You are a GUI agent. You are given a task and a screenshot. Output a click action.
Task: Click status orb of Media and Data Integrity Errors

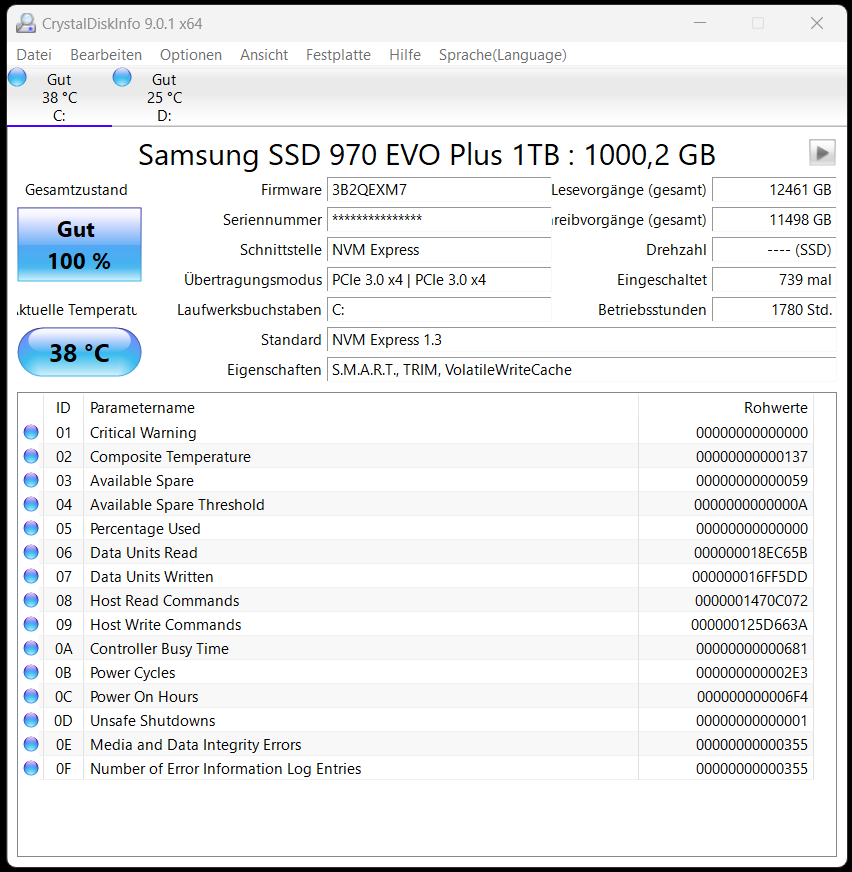pyautogui.click(x=31, y=744)
